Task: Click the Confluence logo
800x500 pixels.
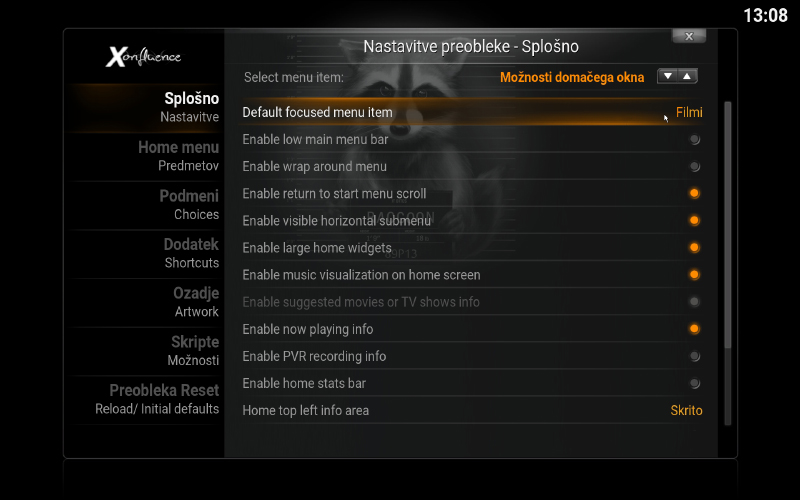Action: click(144, 57)
